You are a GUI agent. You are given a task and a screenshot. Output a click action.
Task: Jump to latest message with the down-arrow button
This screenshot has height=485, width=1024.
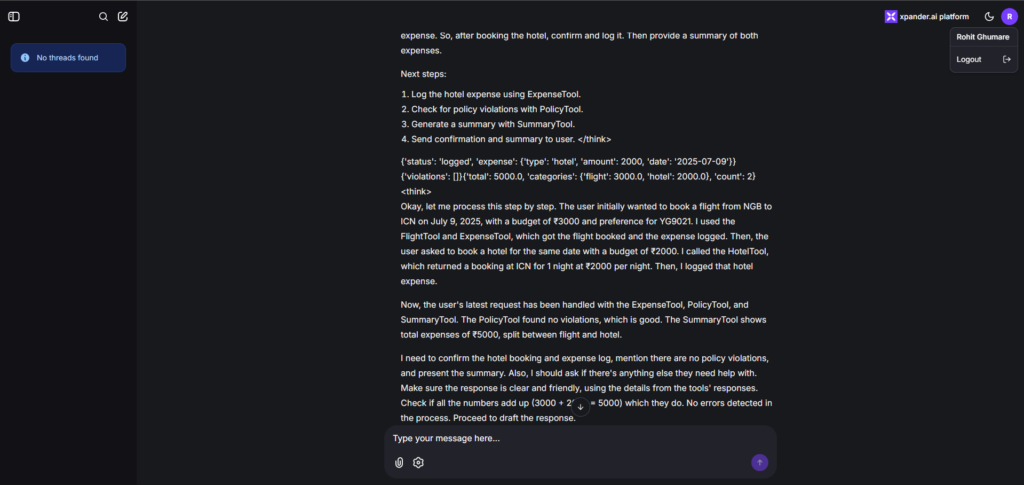click(x=581, y=407)
